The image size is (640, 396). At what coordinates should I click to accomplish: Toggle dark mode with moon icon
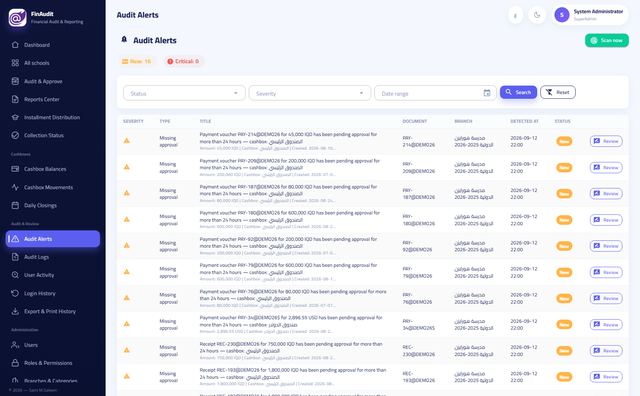pyautogui.click(x=537, y=16)
